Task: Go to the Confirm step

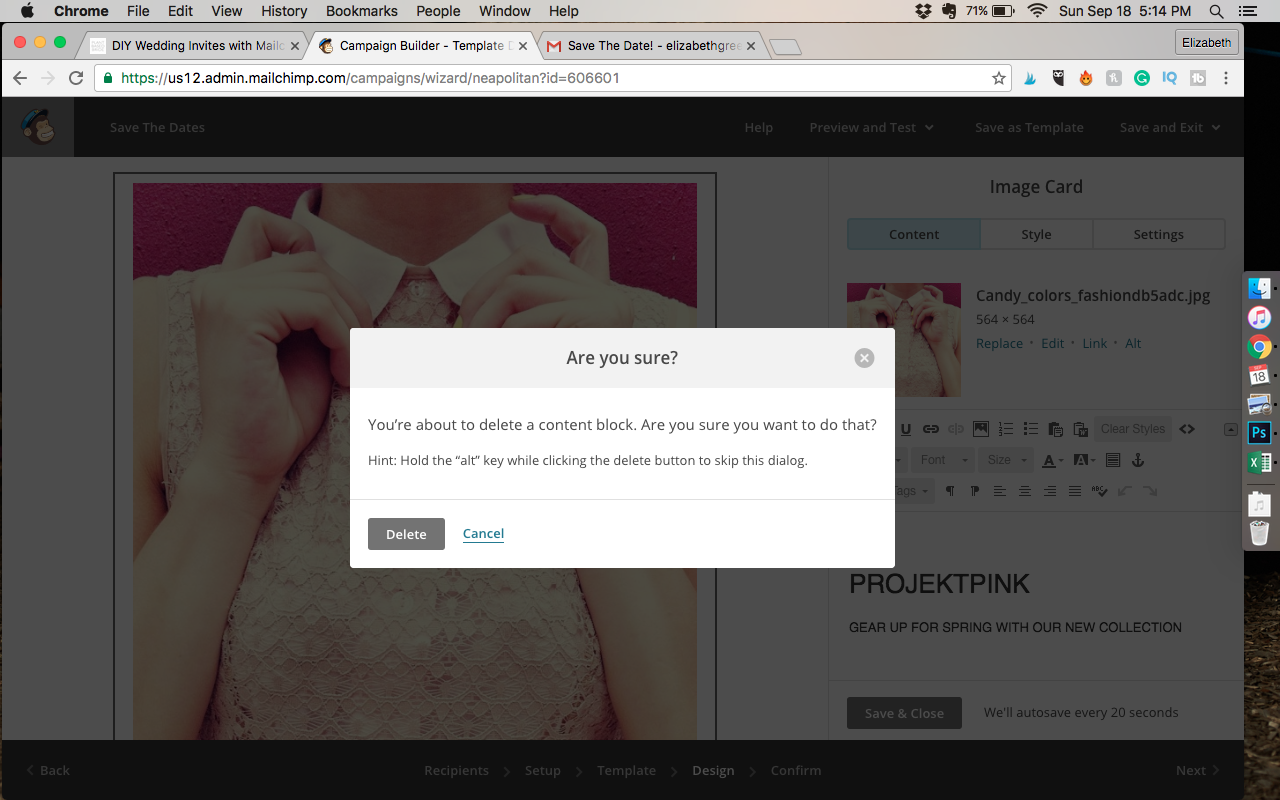Action: 796,770
